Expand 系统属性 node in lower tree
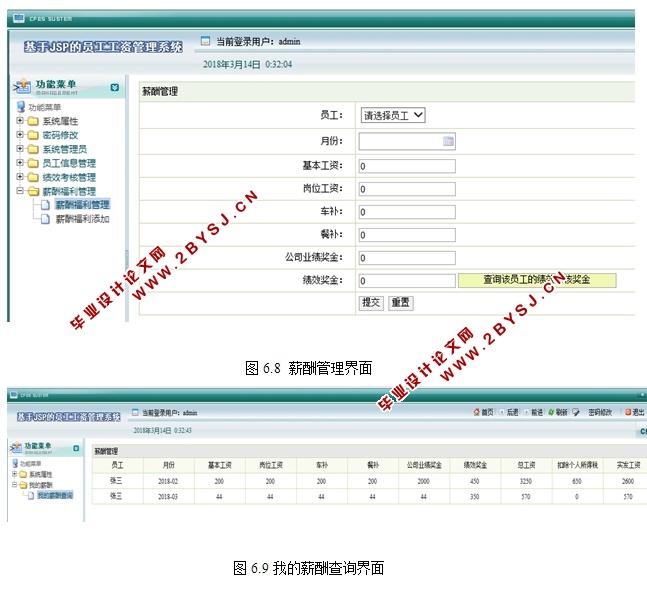 [x=14, y=474]
